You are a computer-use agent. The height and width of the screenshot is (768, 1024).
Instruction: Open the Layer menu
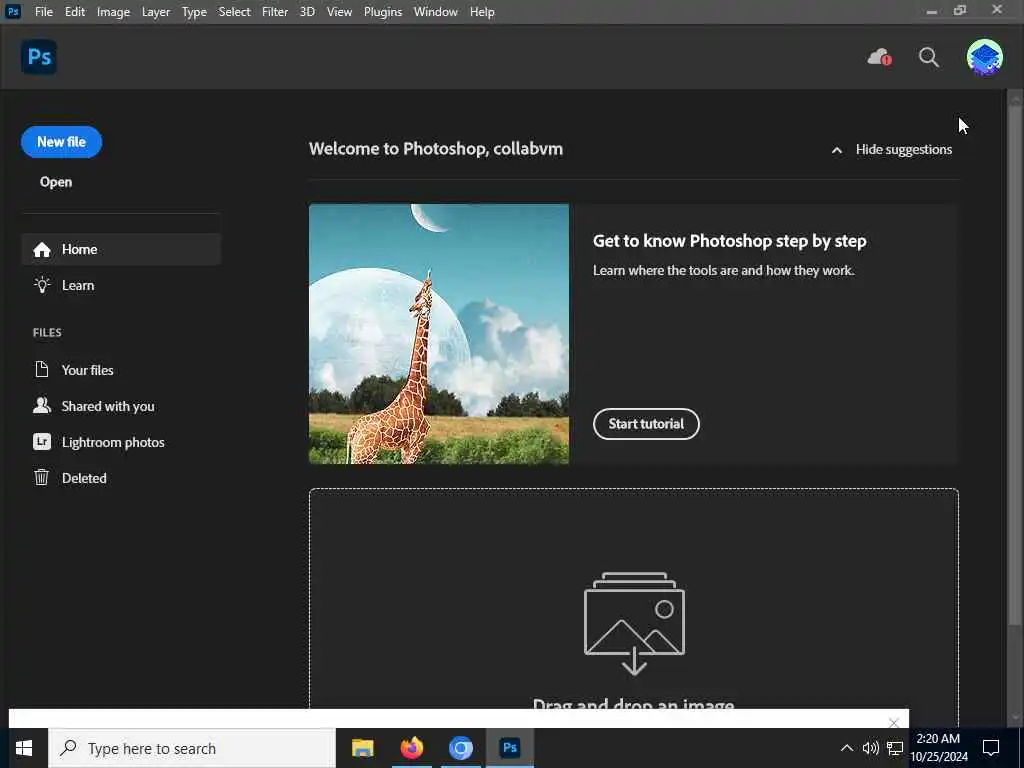point(156,12)
